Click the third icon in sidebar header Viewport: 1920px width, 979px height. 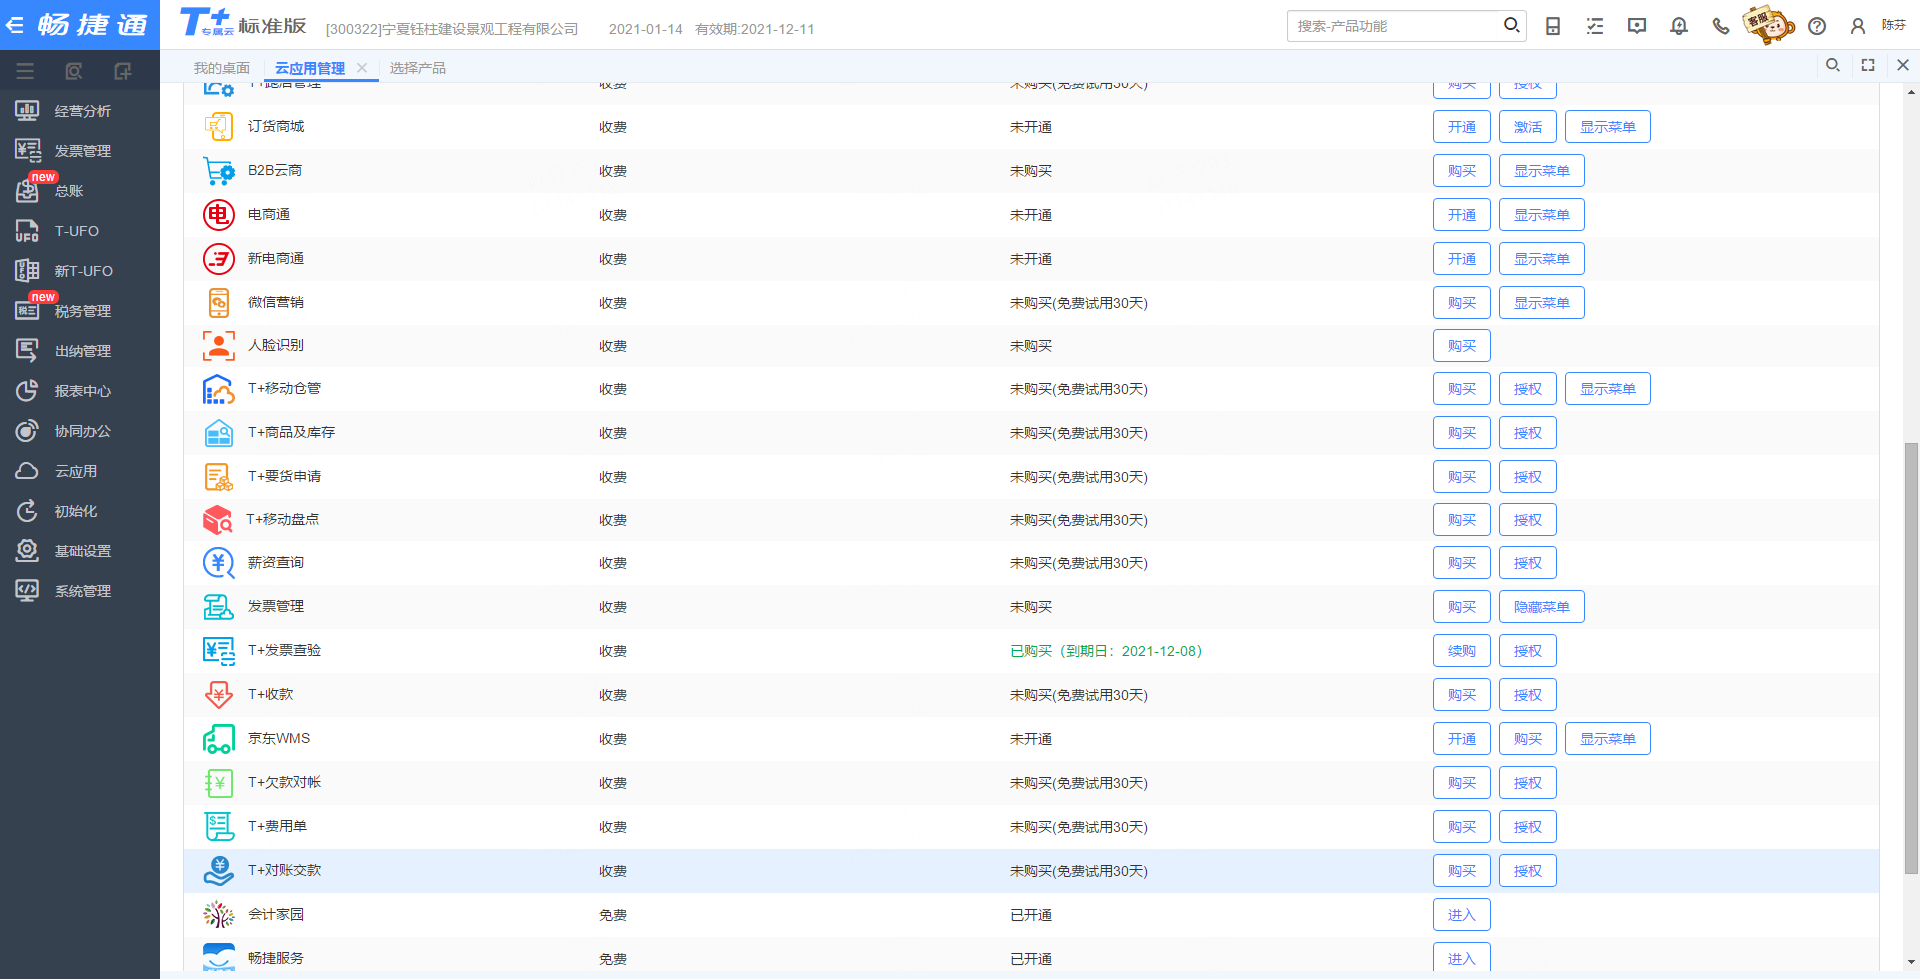click(122, 71)
